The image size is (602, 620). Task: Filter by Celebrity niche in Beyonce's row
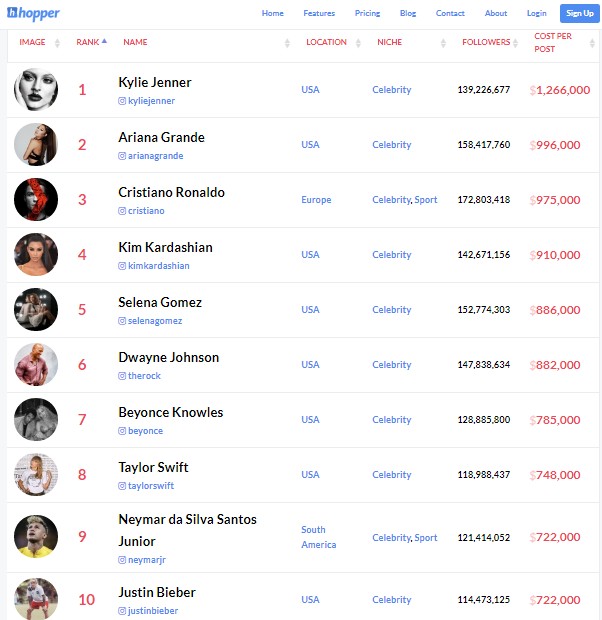[x=392, y=420]
